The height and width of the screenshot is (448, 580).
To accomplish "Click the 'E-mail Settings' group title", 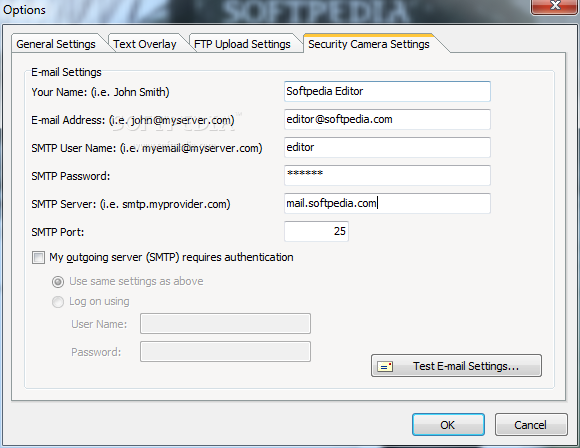I will (x=66, y=72).
